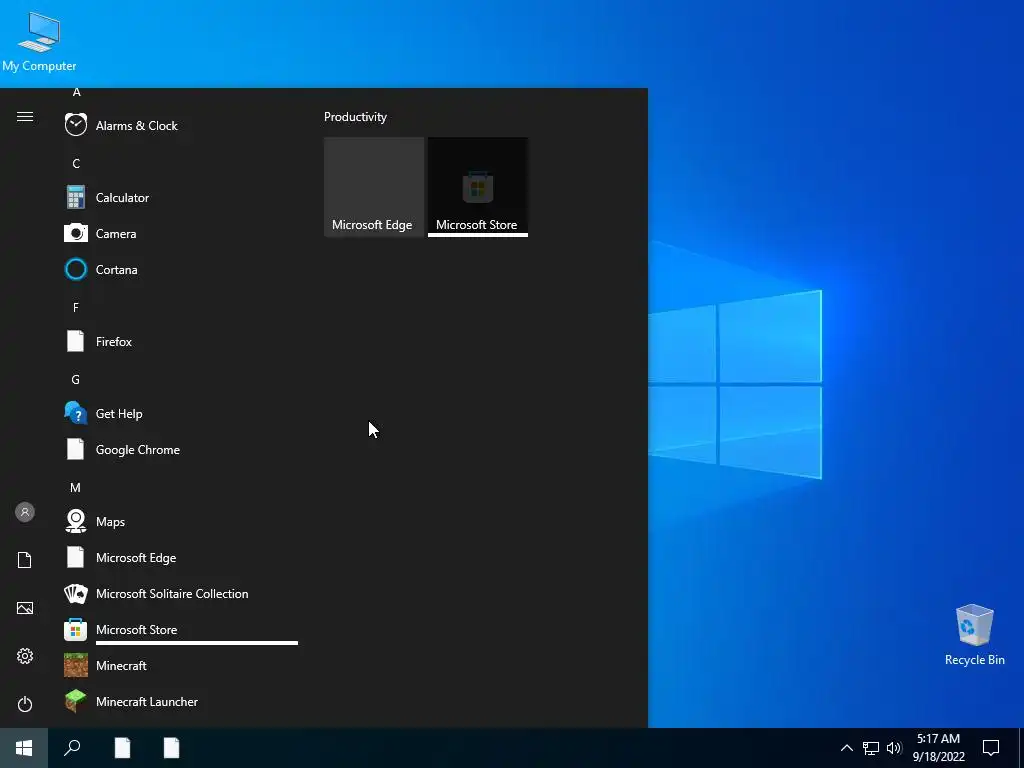The width and height of the screenshot is (1024, 768).
Task: Click the letter F section header
Action: (x=76, y=307)
